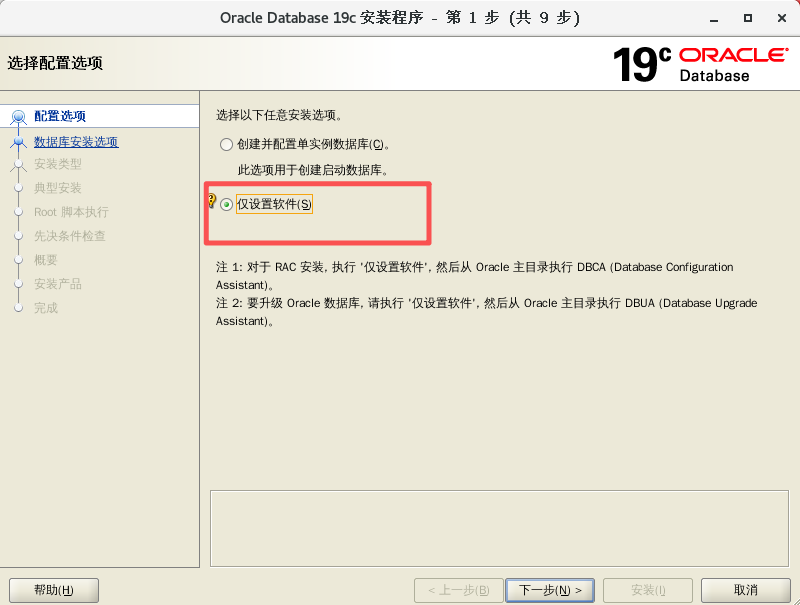Select the '创建并配置单实例数据库' radio button

(x=226, y=144)
